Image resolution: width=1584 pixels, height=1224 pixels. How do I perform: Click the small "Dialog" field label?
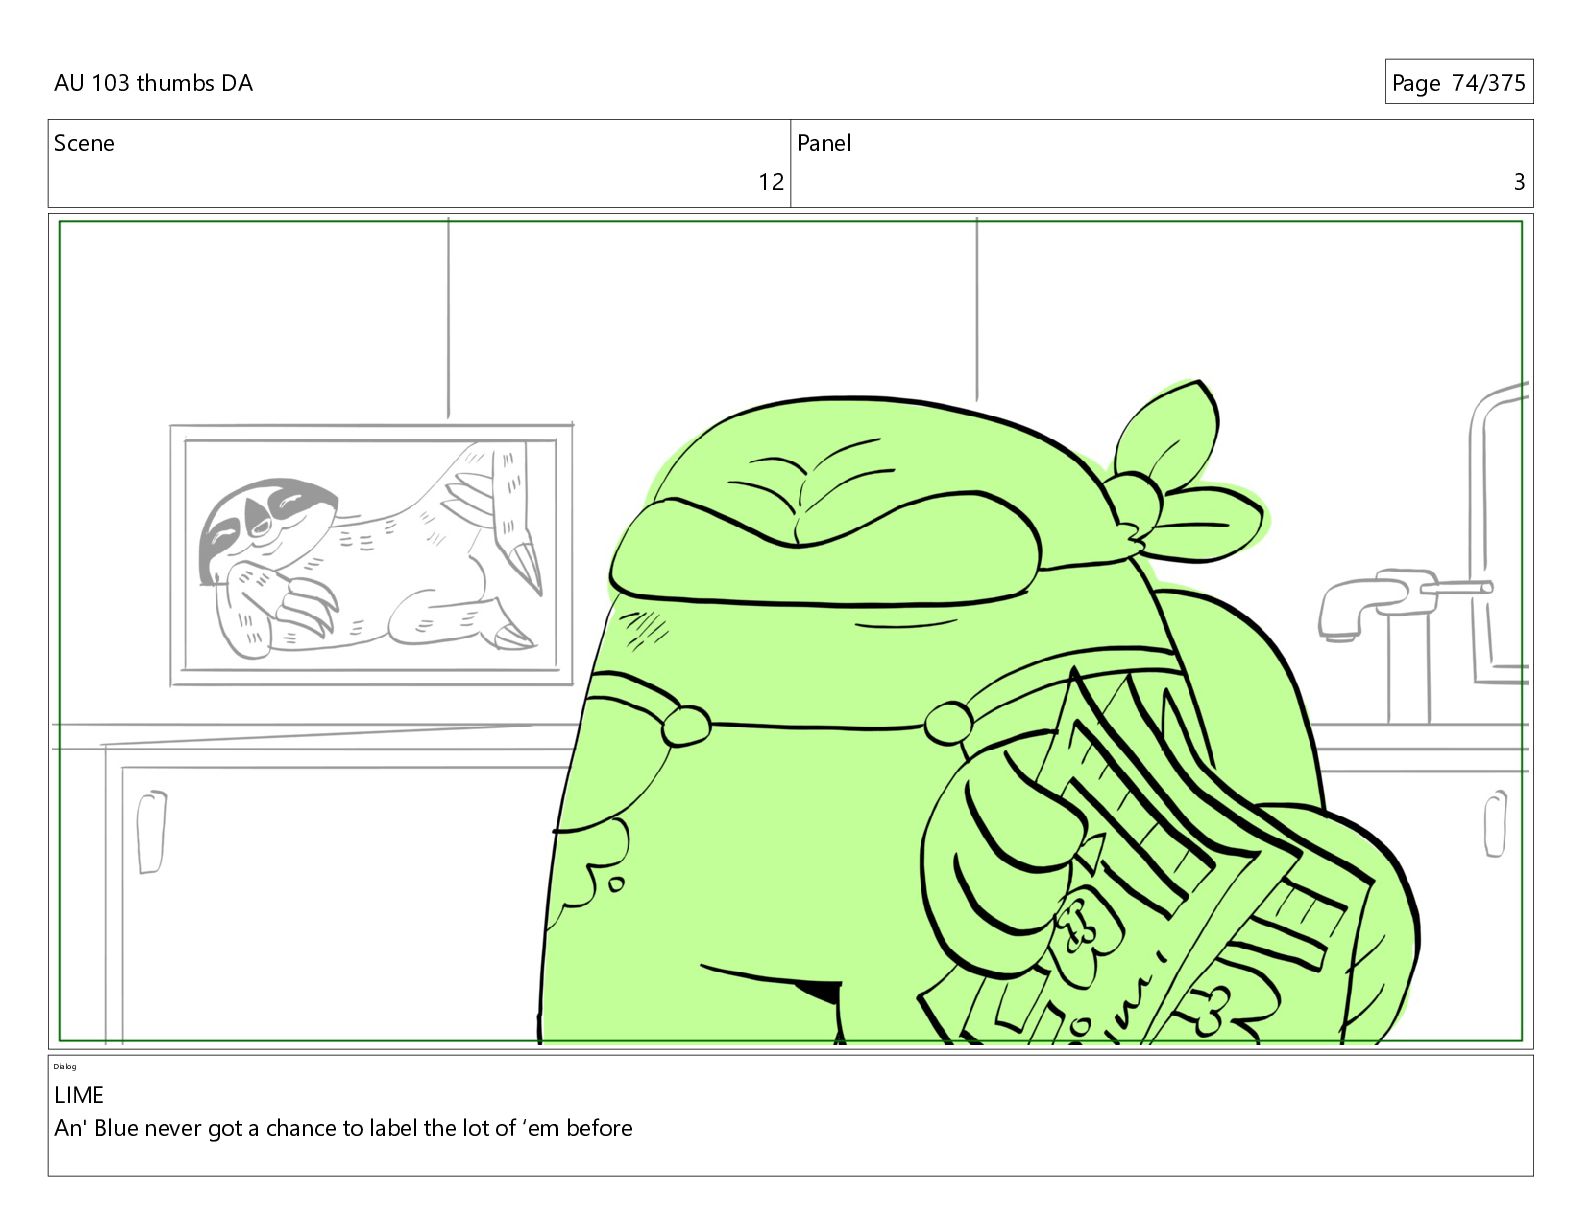[65, 1066]
